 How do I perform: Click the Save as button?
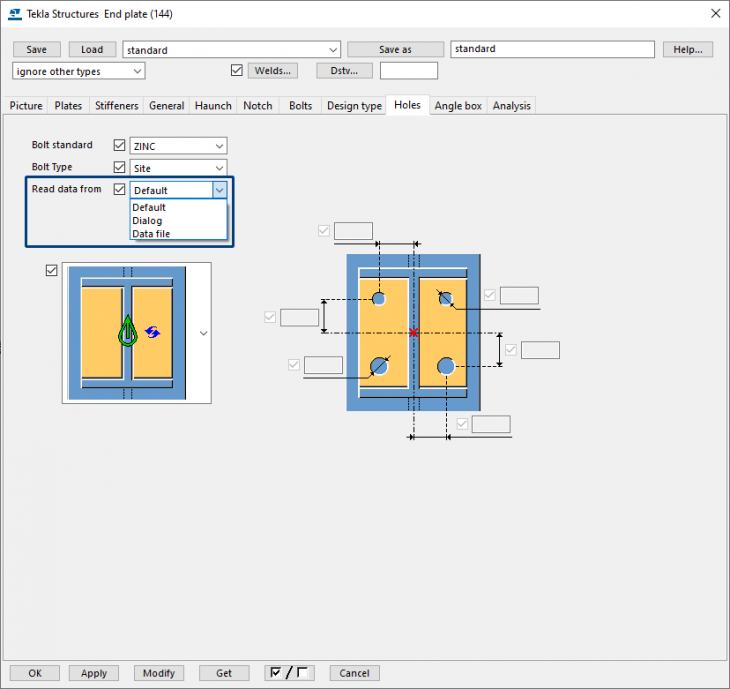(x=395, y=49)
